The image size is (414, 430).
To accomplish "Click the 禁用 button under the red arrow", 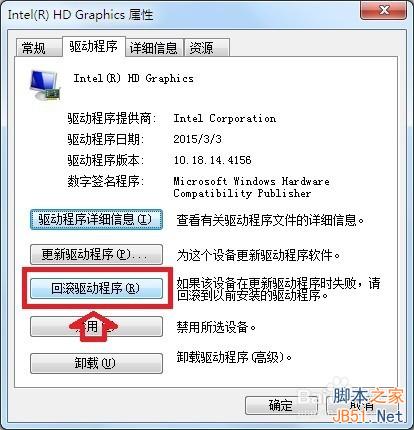I will [x=96, y=326].
